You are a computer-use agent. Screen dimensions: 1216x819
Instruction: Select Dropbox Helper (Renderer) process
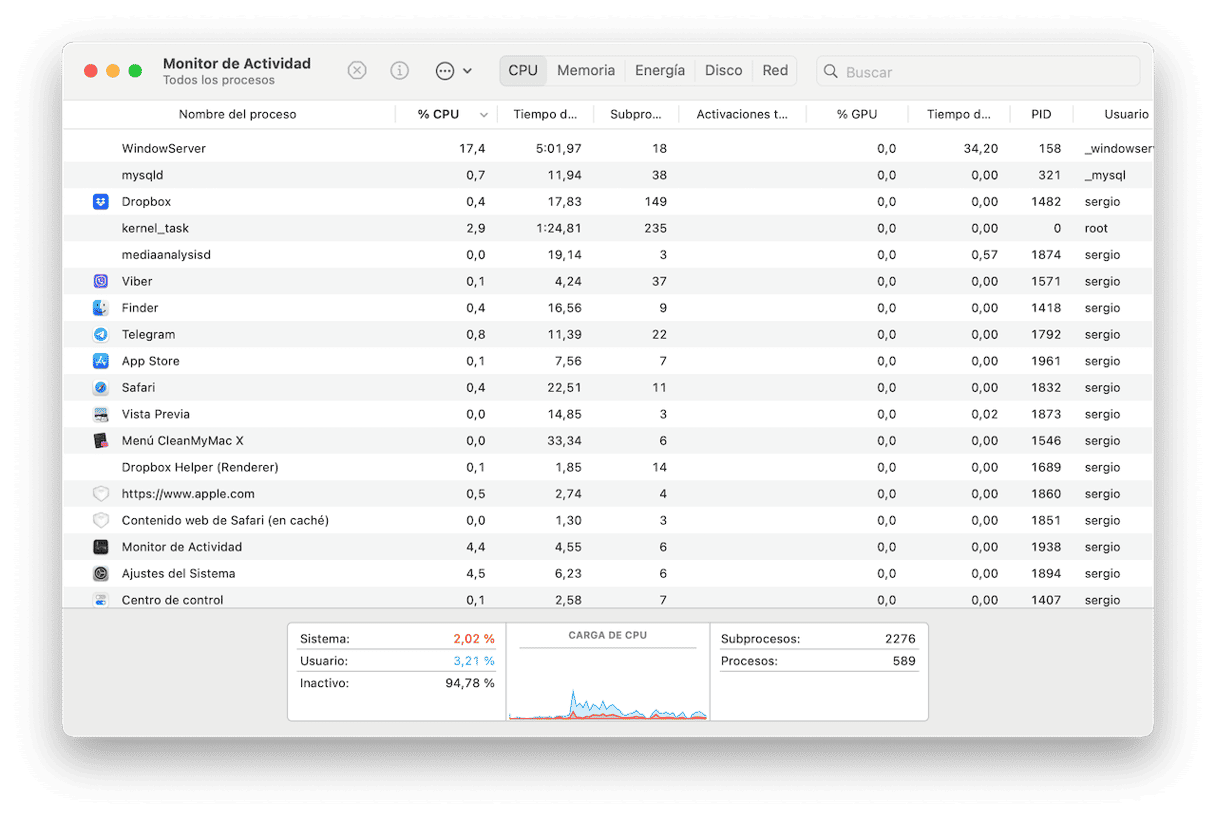[x=200, y=467]
